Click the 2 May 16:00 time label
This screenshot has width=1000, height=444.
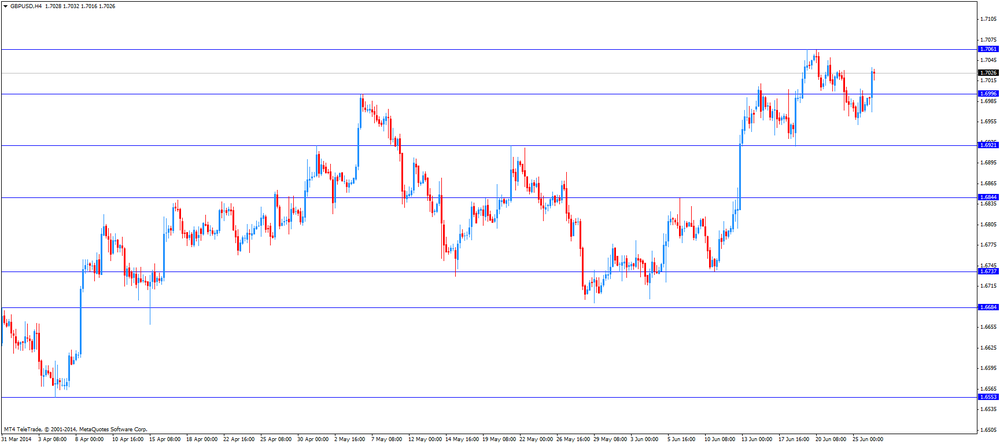point(351,440)
